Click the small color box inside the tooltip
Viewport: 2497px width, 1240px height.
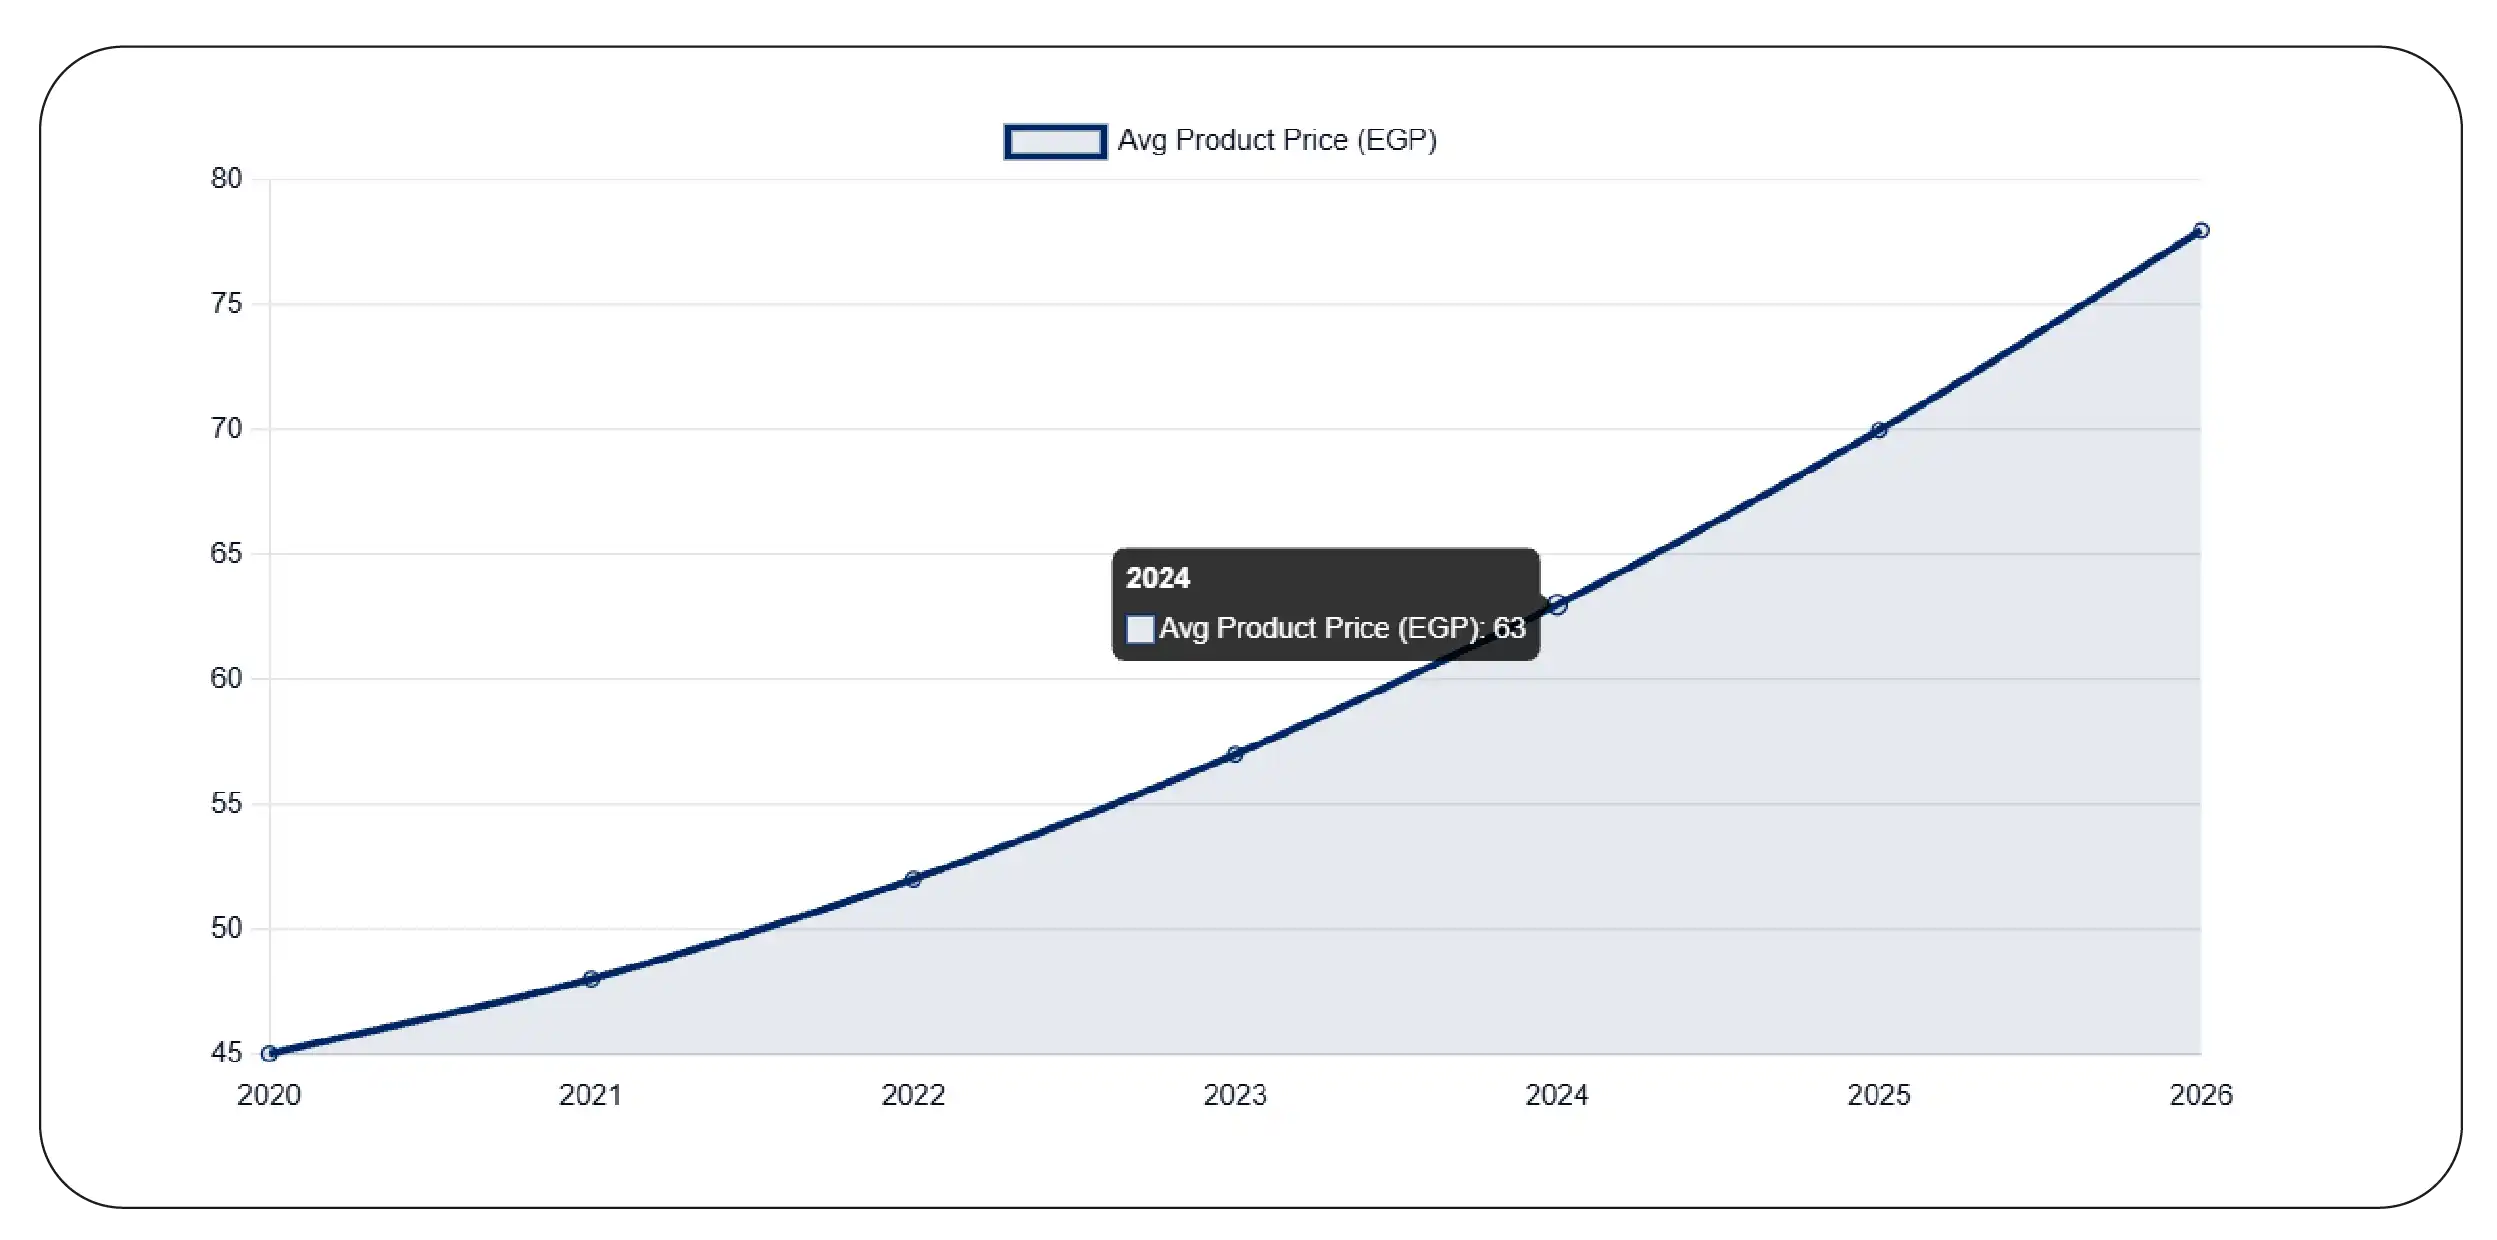1140,628
